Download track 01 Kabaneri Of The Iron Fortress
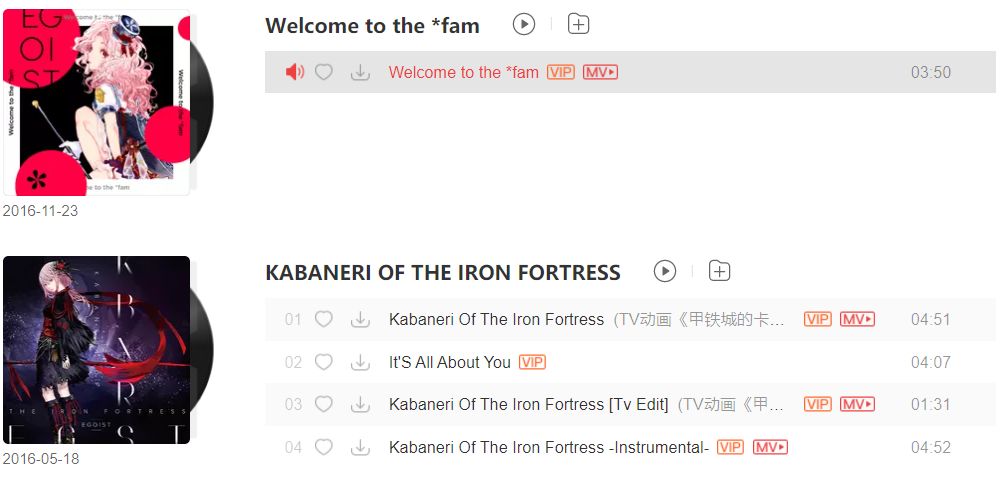Viewport: 1004px width, 480px height. (360, 319)
